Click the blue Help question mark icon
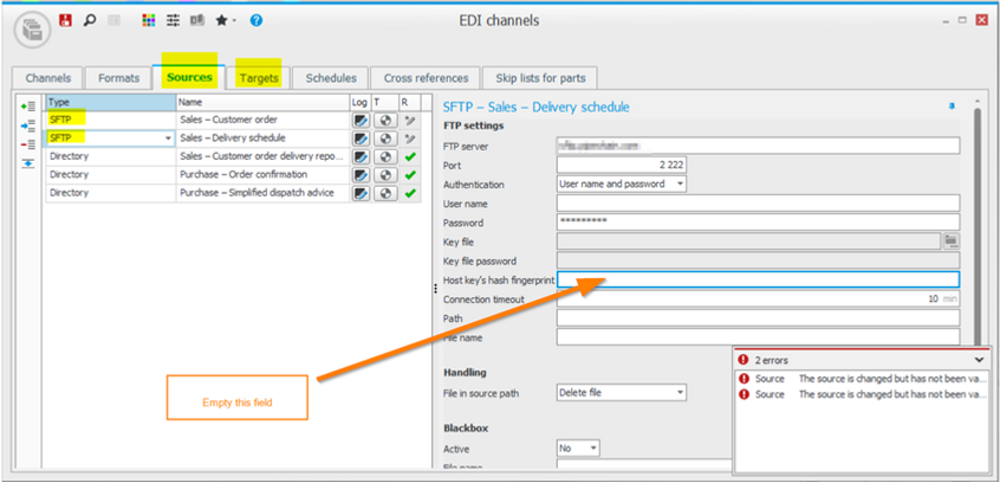Image resolution: width=1000 pixels, height=482 pixels. [x=256, y=20]
